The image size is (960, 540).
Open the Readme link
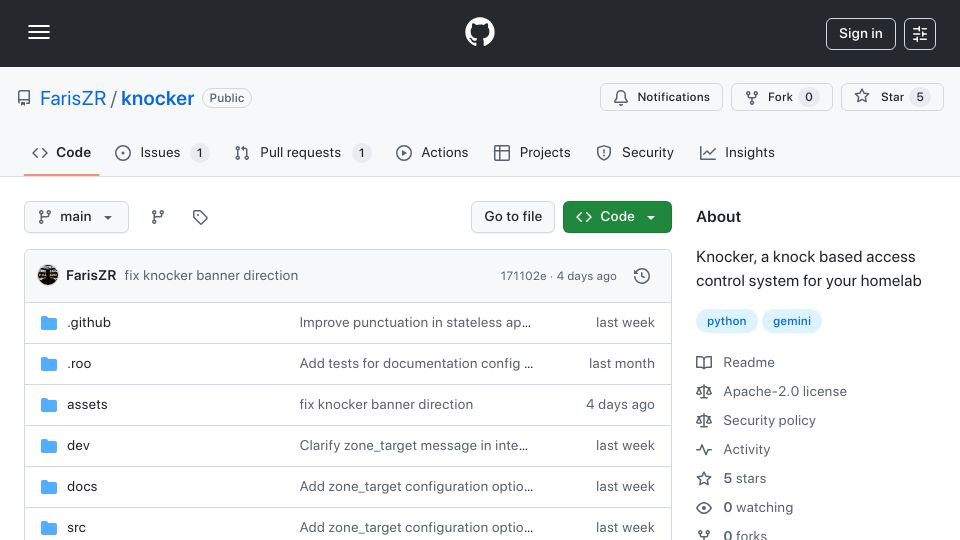(x=749, y=362)
